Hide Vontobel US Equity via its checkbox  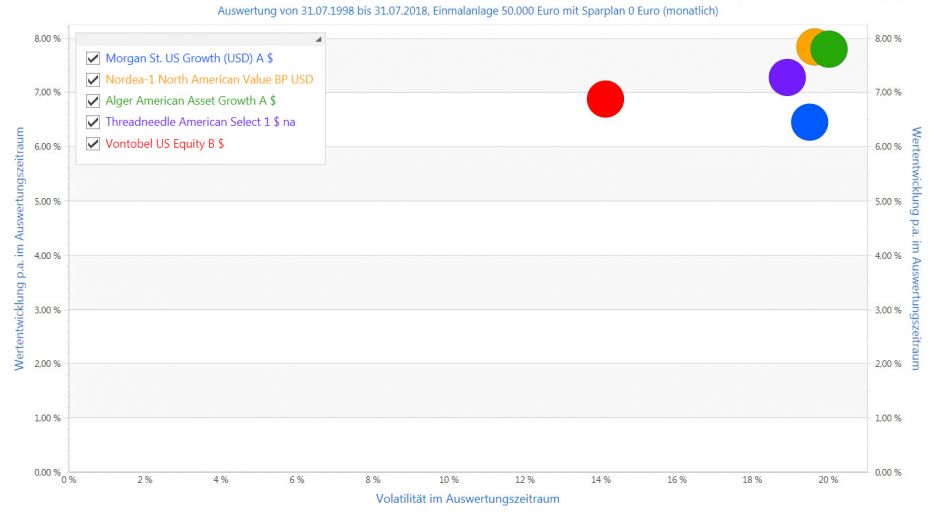point(93,144)
